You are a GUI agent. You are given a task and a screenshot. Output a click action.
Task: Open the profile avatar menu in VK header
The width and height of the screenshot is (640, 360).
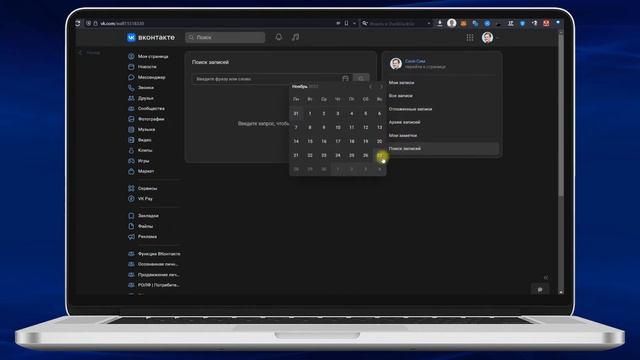click(487, 38)
